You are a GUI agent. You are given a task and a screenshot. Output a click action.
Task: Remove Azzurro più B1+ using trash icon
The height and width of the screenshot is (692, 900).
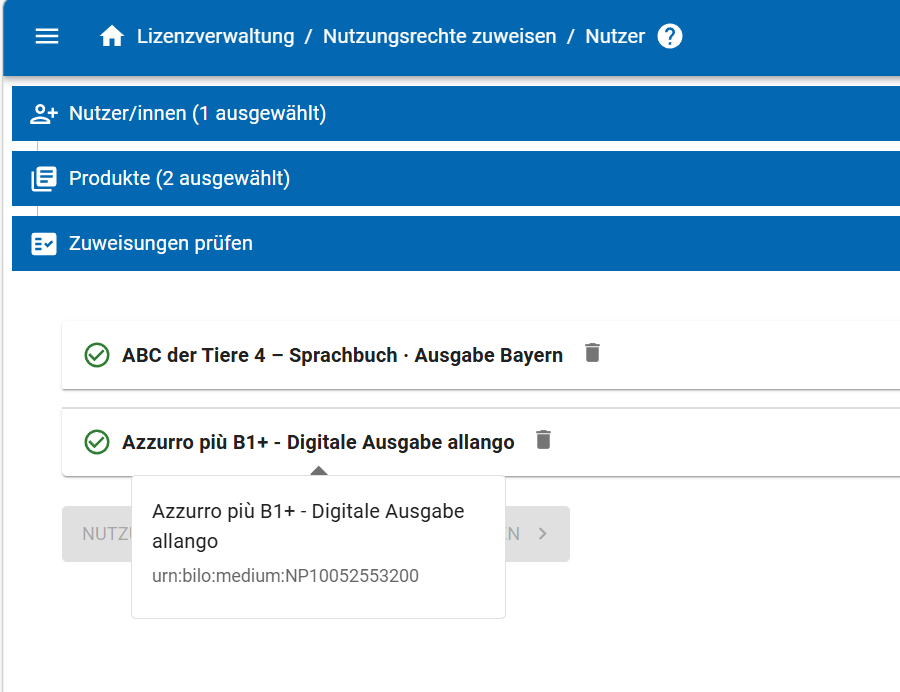click(x=543, y=440)
